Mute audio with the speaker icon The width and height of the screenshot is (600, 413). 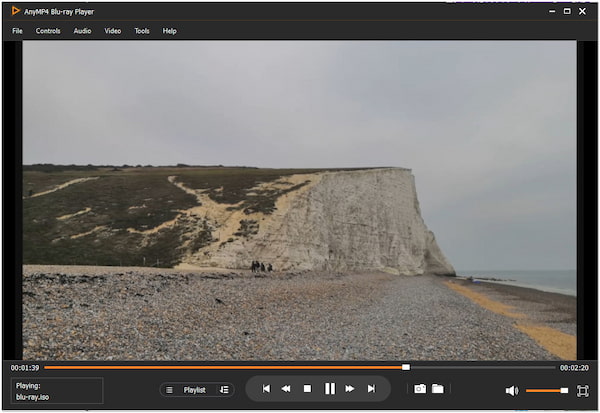pyautogui.click(x=511, y=390)
